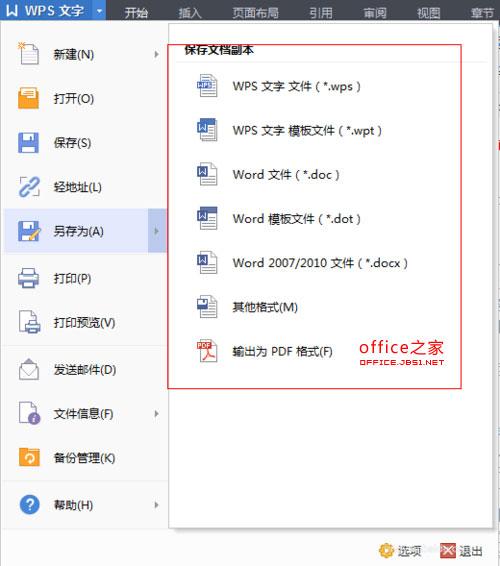The image size is (500, 566).
Task: Select 轻地址(L) menu entry
Action: coord(85,187)
